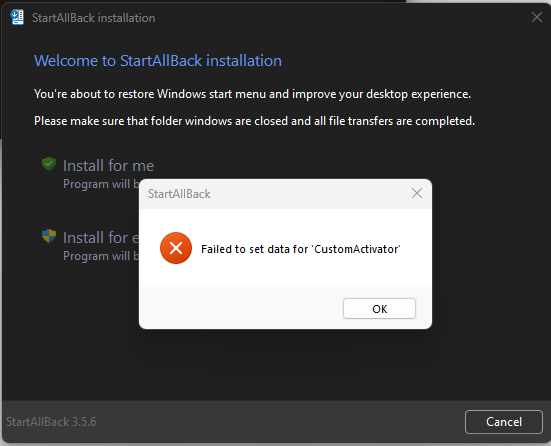The image size is (551, 446).
Task: Close the StartAllBack installation window
Action: point(537,17)
